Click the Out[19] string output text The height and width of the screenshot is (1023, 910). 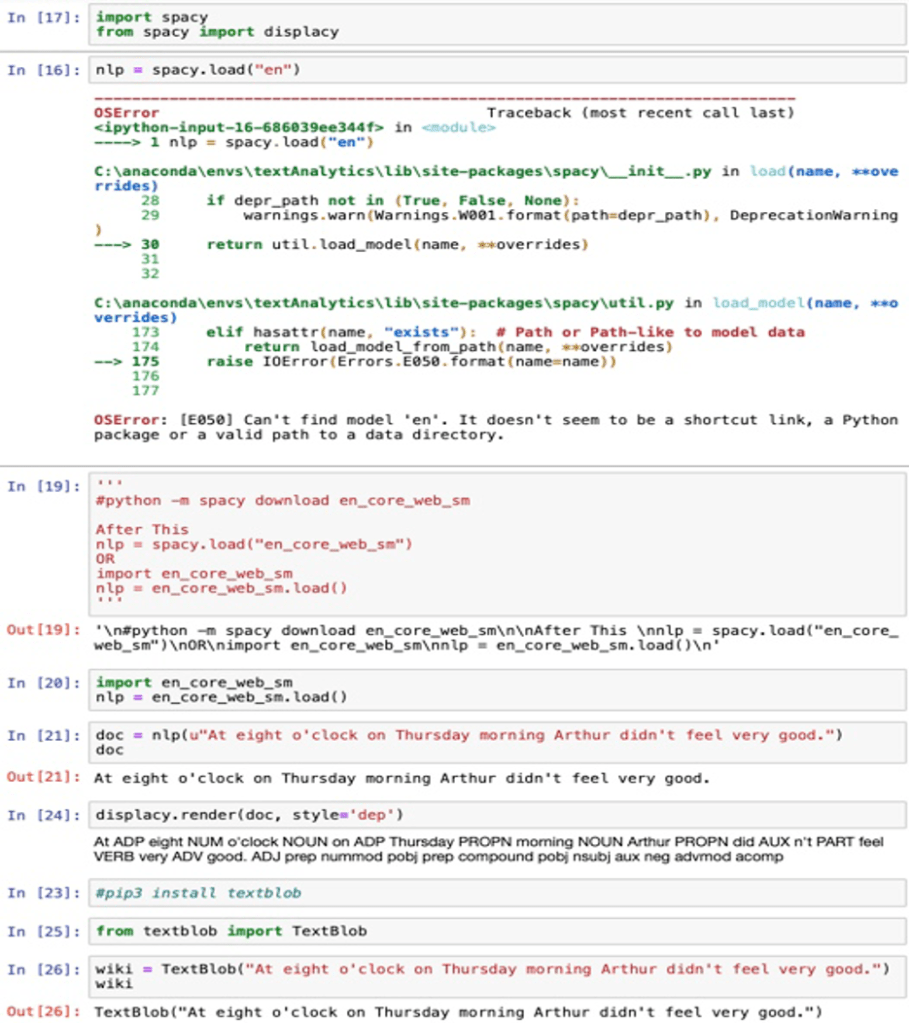495,638
